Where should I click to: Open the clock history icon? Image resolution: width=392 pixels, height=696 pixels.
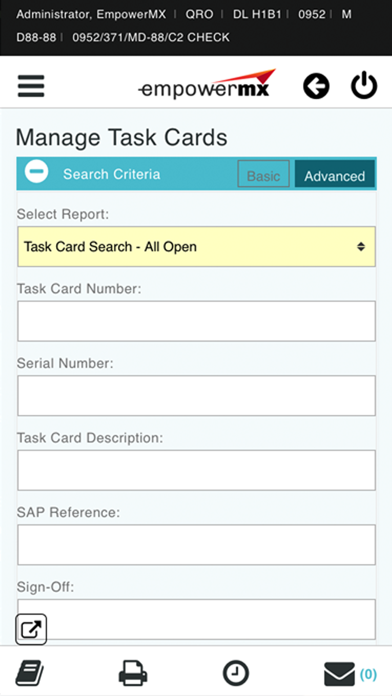click(x=236, y=673)
